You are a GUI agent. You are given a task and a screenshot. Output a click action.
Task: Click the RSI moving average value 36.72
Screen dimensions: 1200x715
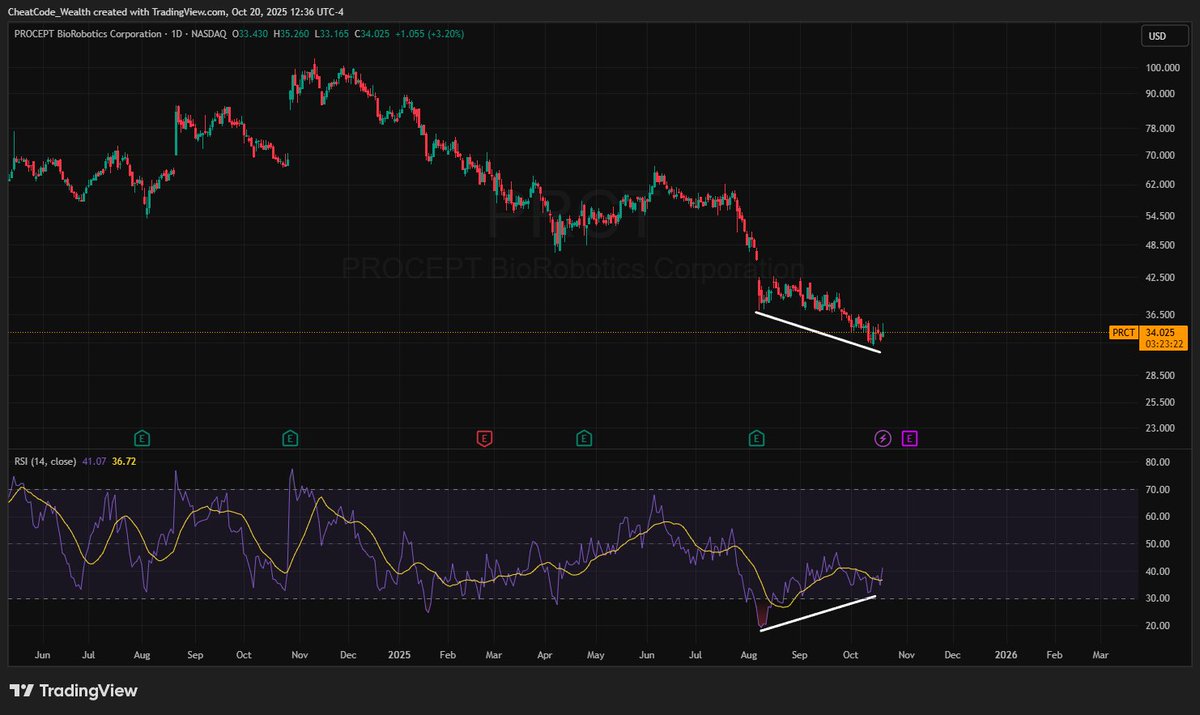click(x=125, y=461)
